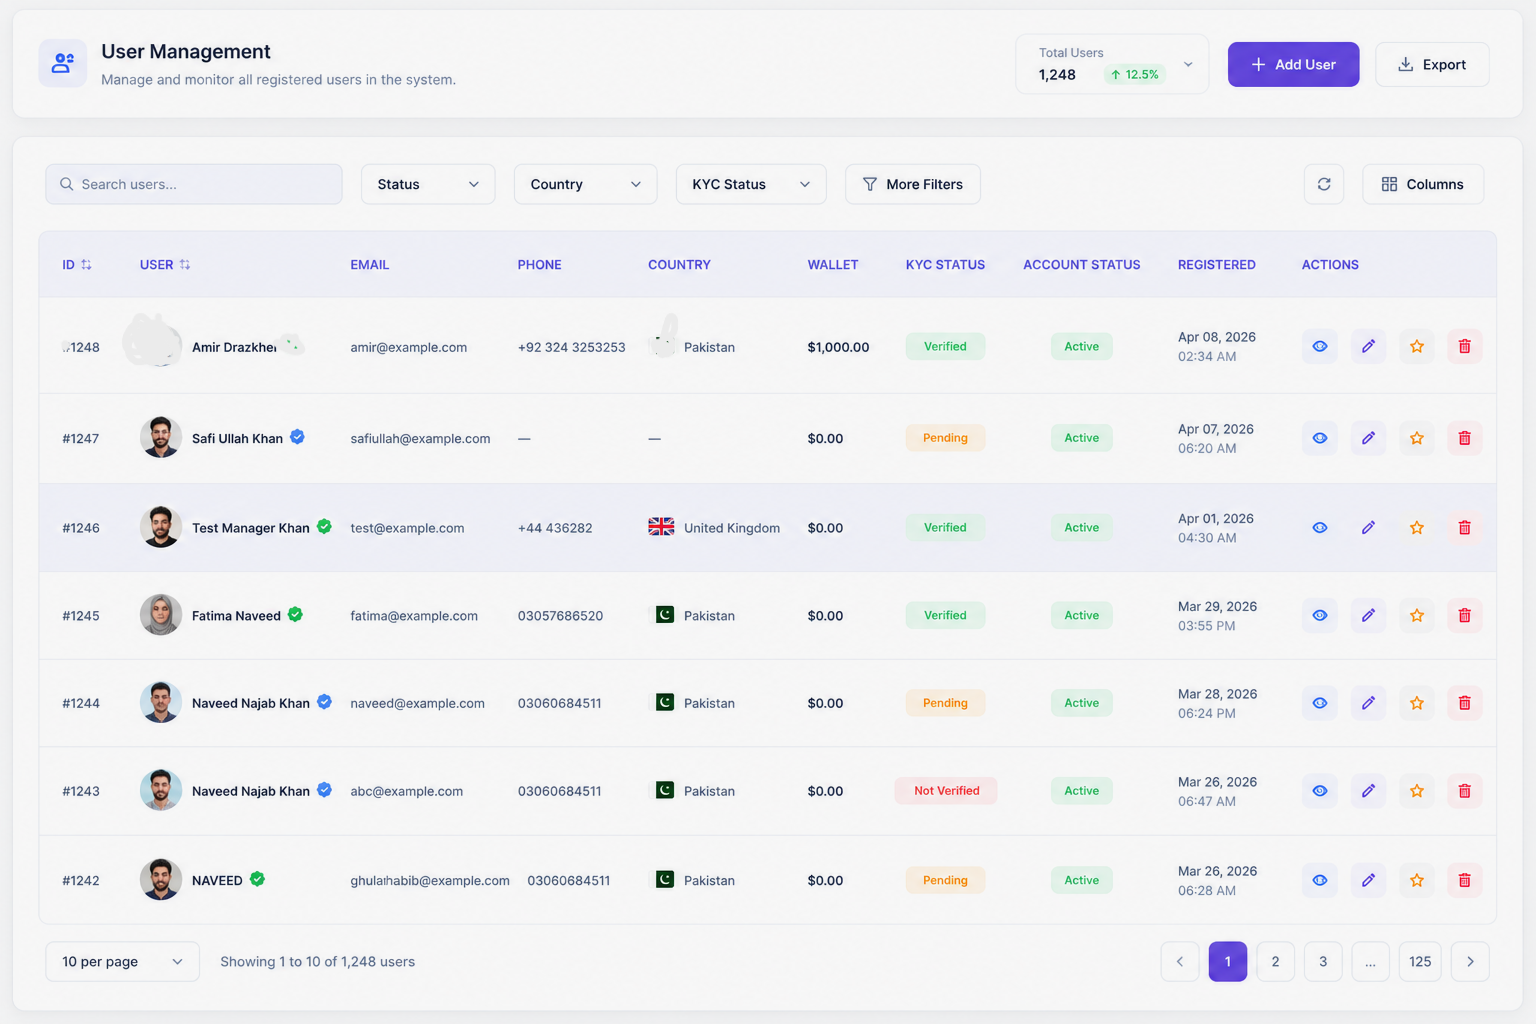Open More Filters
1536x1024 pixels.
(912, 184)
